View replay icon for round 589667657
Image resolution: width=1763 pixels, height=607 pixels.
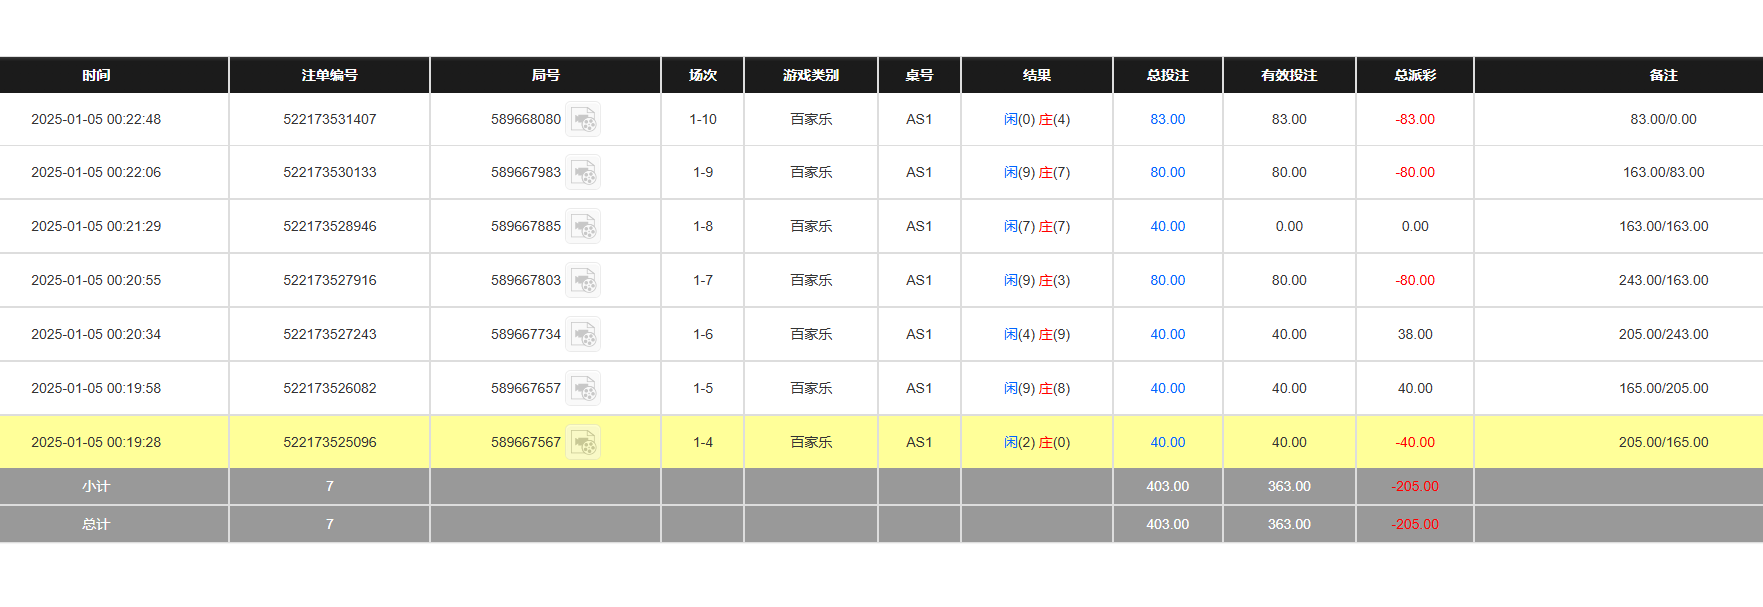click(583, 389)
